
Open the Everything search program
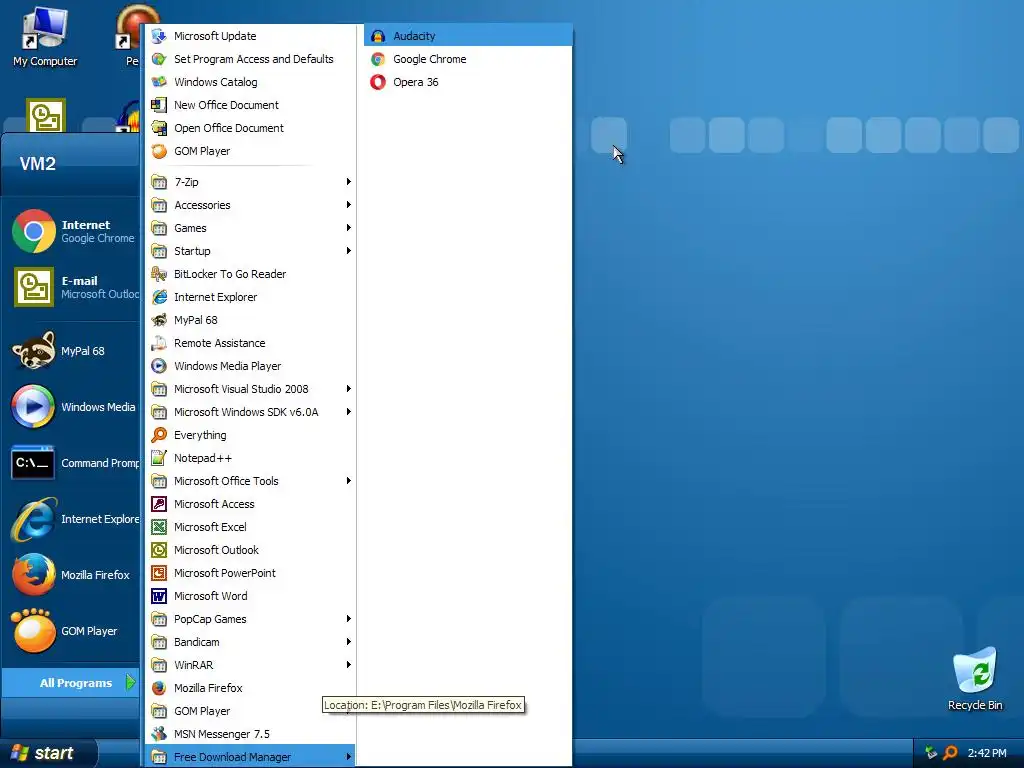click(251, 435)
